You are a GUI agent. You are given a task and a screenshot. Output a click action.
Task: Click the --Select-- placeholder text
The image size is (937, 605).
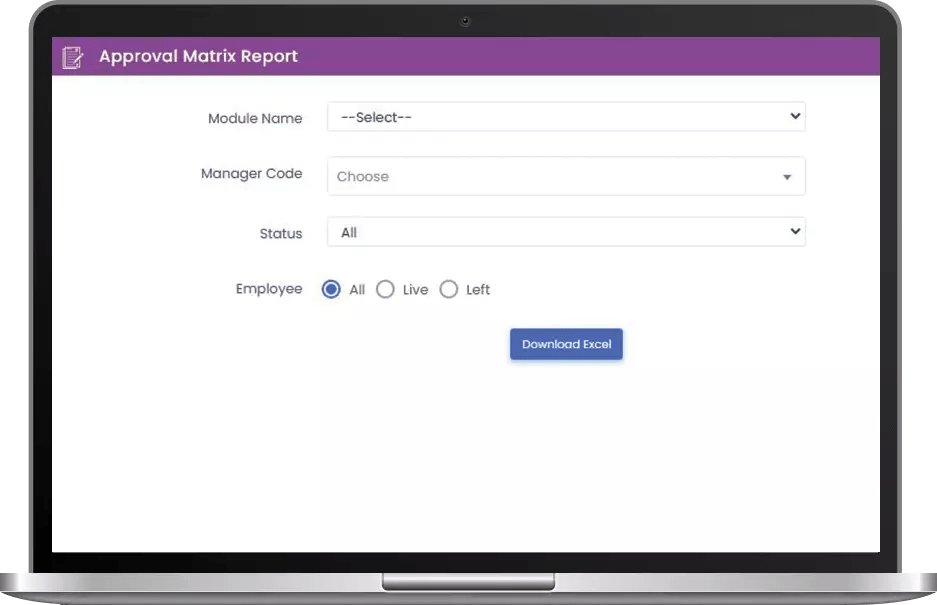pyautogui.click(x=375, y=117)
